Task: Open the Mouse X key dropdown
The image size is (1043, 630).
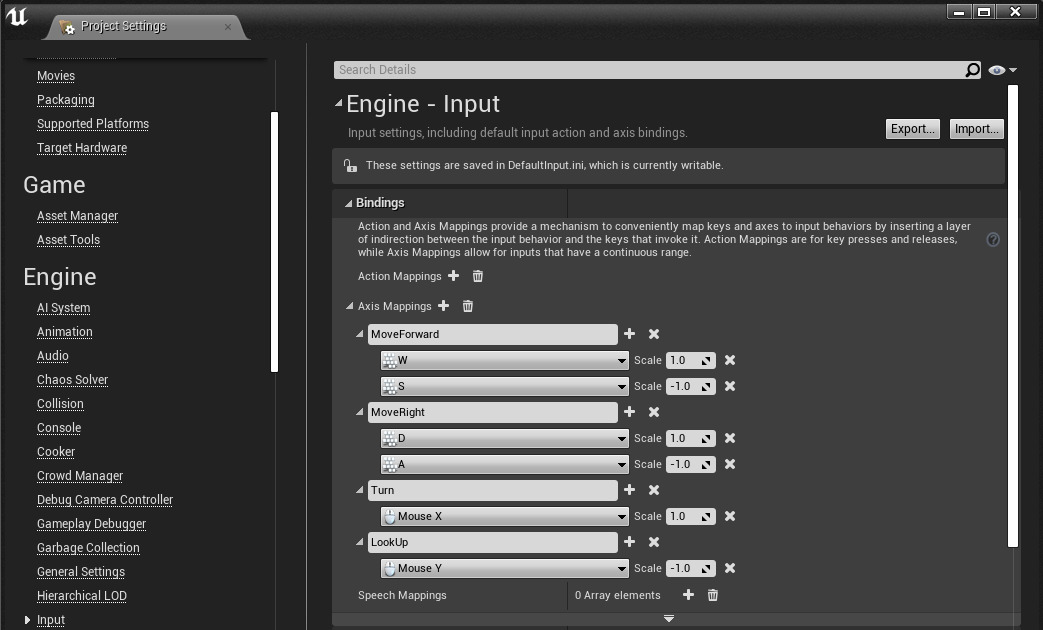Action: click(x=505, y=516)
